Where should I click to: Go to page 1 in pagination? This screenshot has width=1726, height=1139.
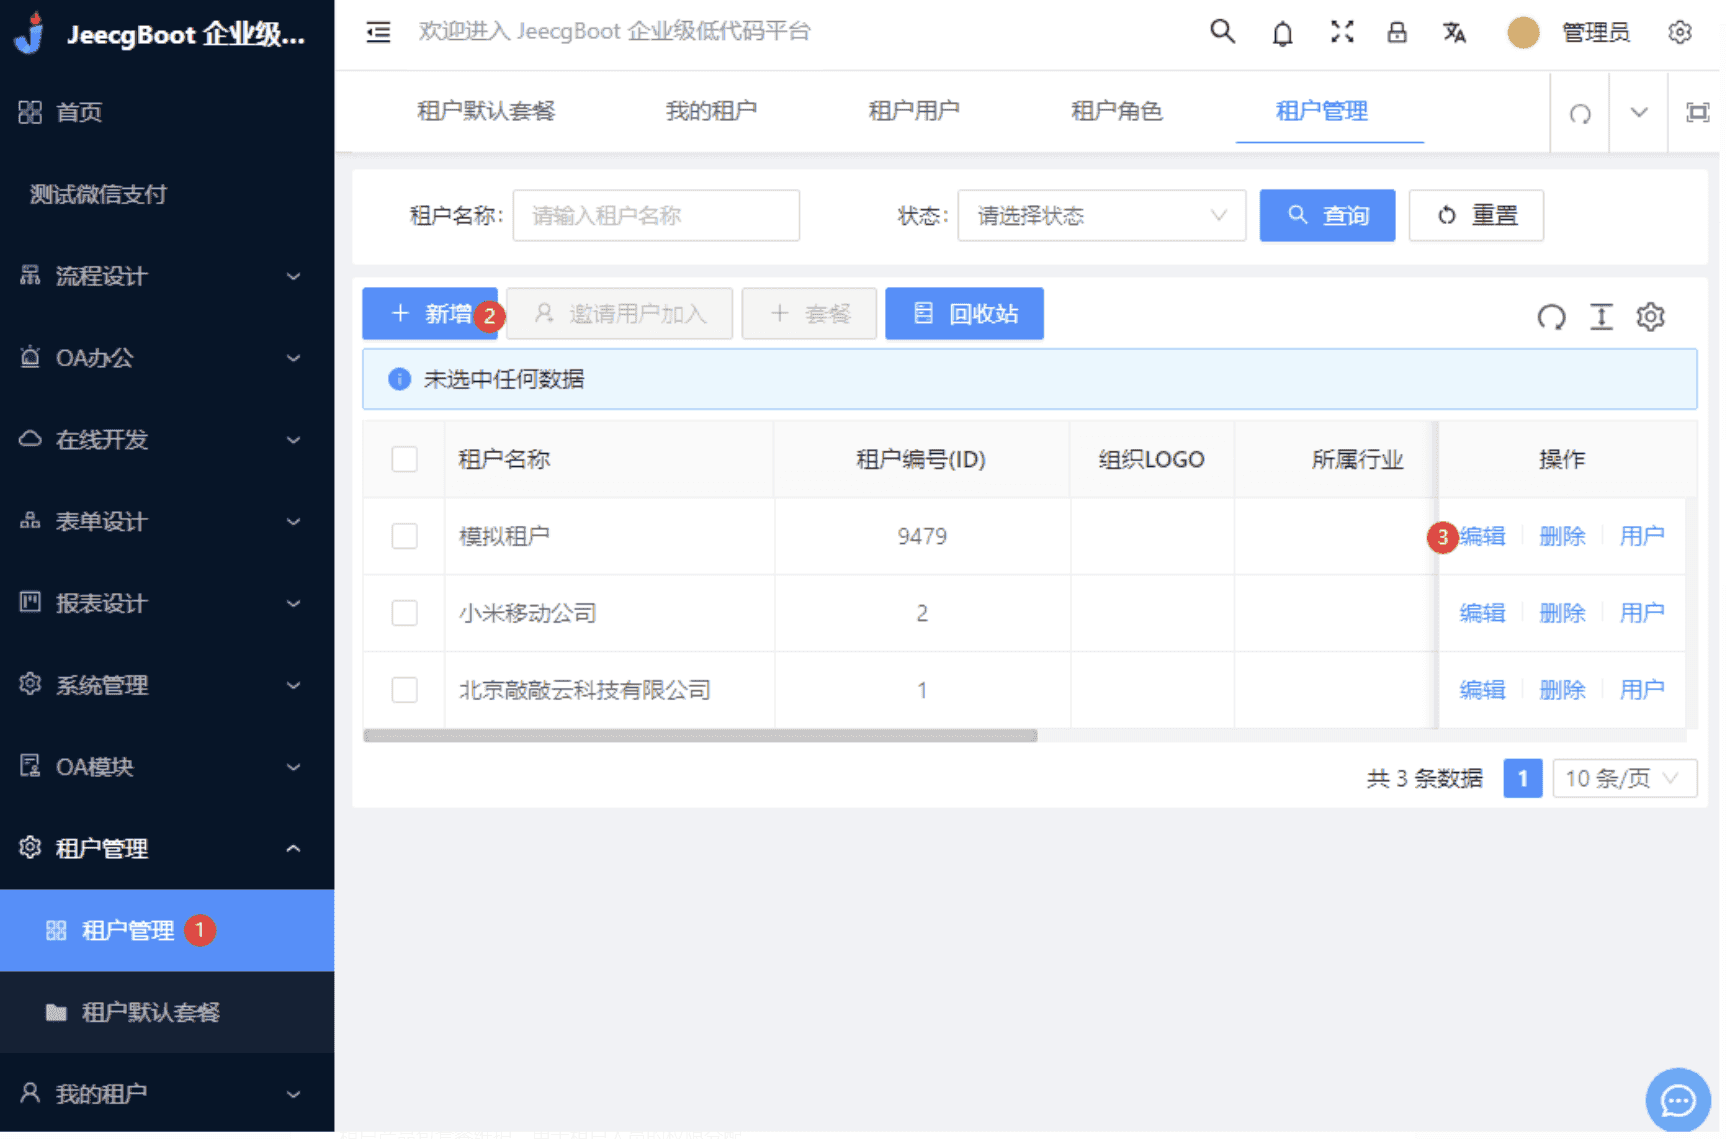pyautogui.click(x=1522, y=779)
